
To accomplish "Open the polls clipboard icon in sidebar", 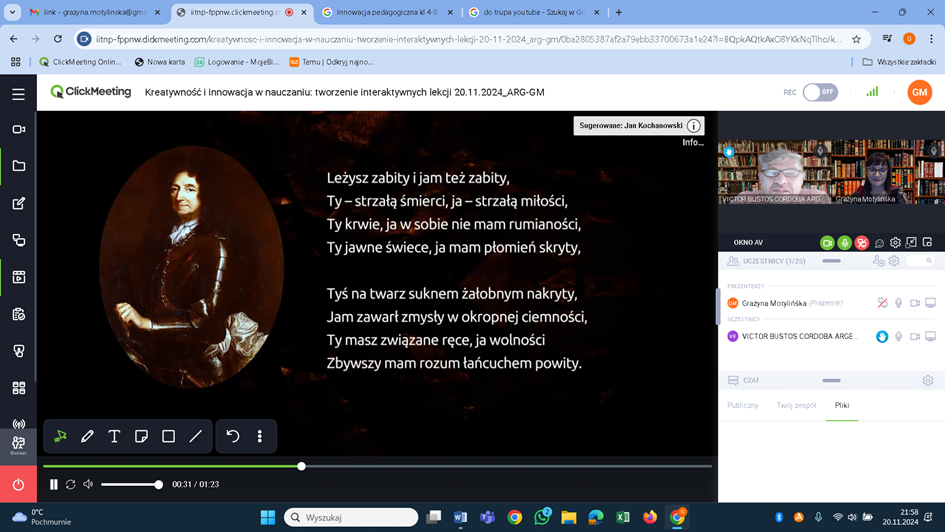I will tap(19, 314).
